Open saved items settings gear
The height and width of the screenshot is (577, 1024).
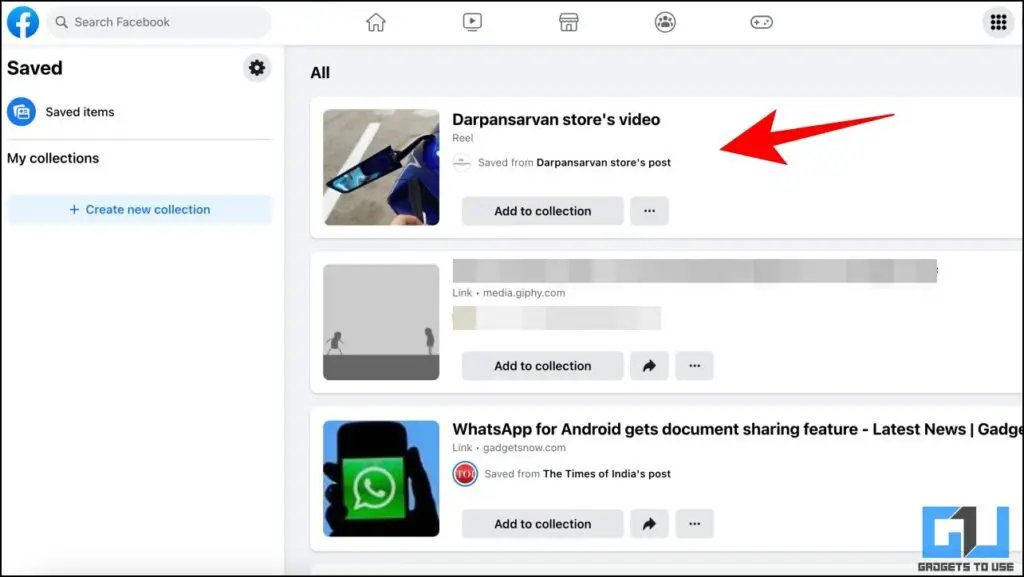point(257,68)
